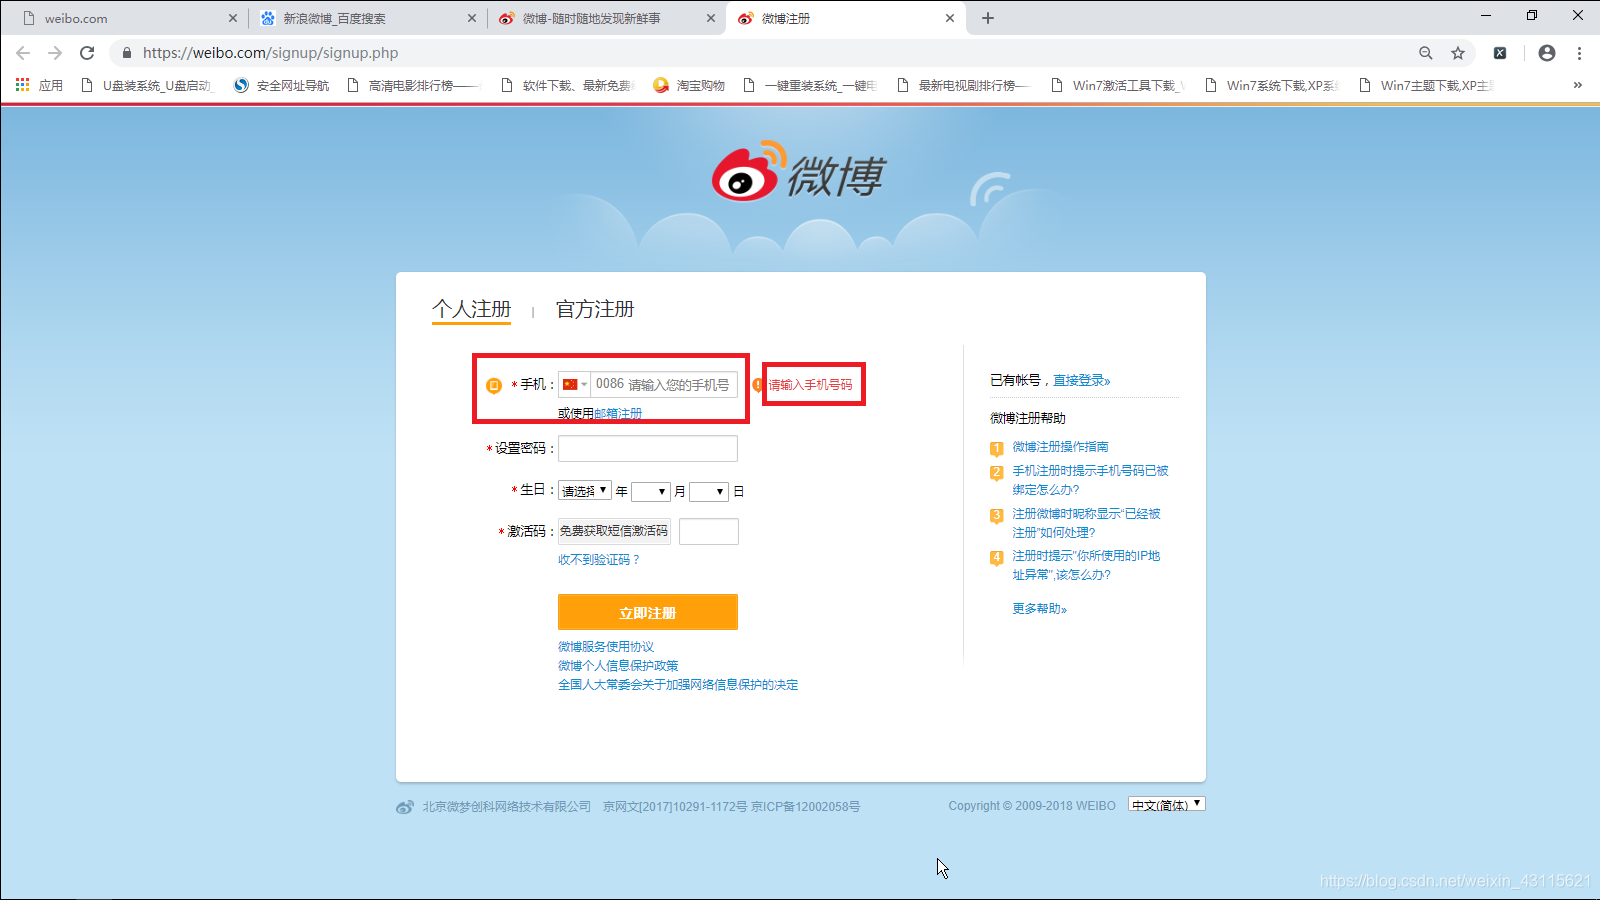The image size is (1600, 900).
Task: Open the zoom magnifier icon in address bar
Action: coord(1426,53)
